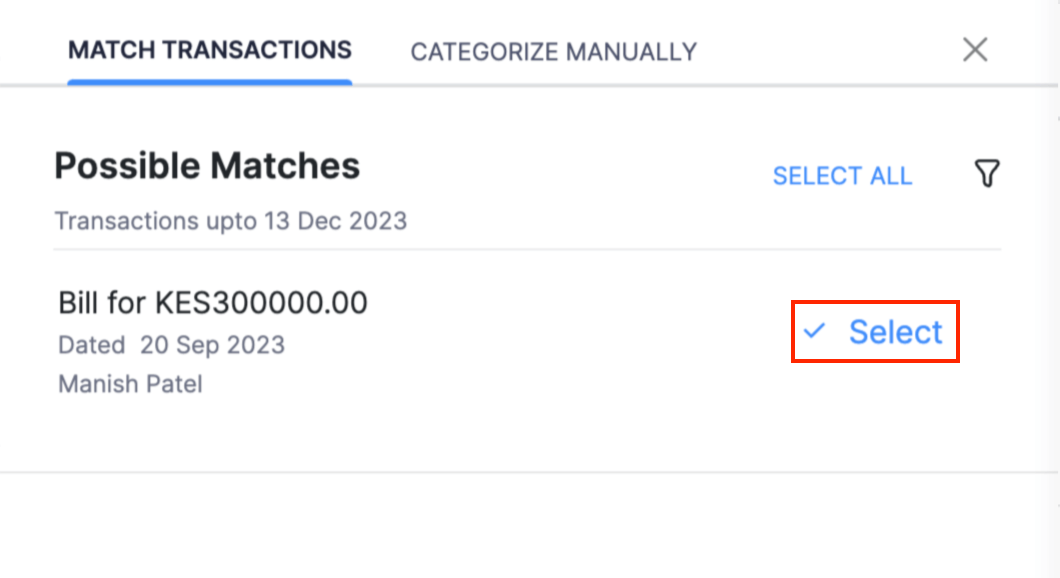
Task: Toggle selection of the 20 Sep 2023 bill
Action: point(875,331)
